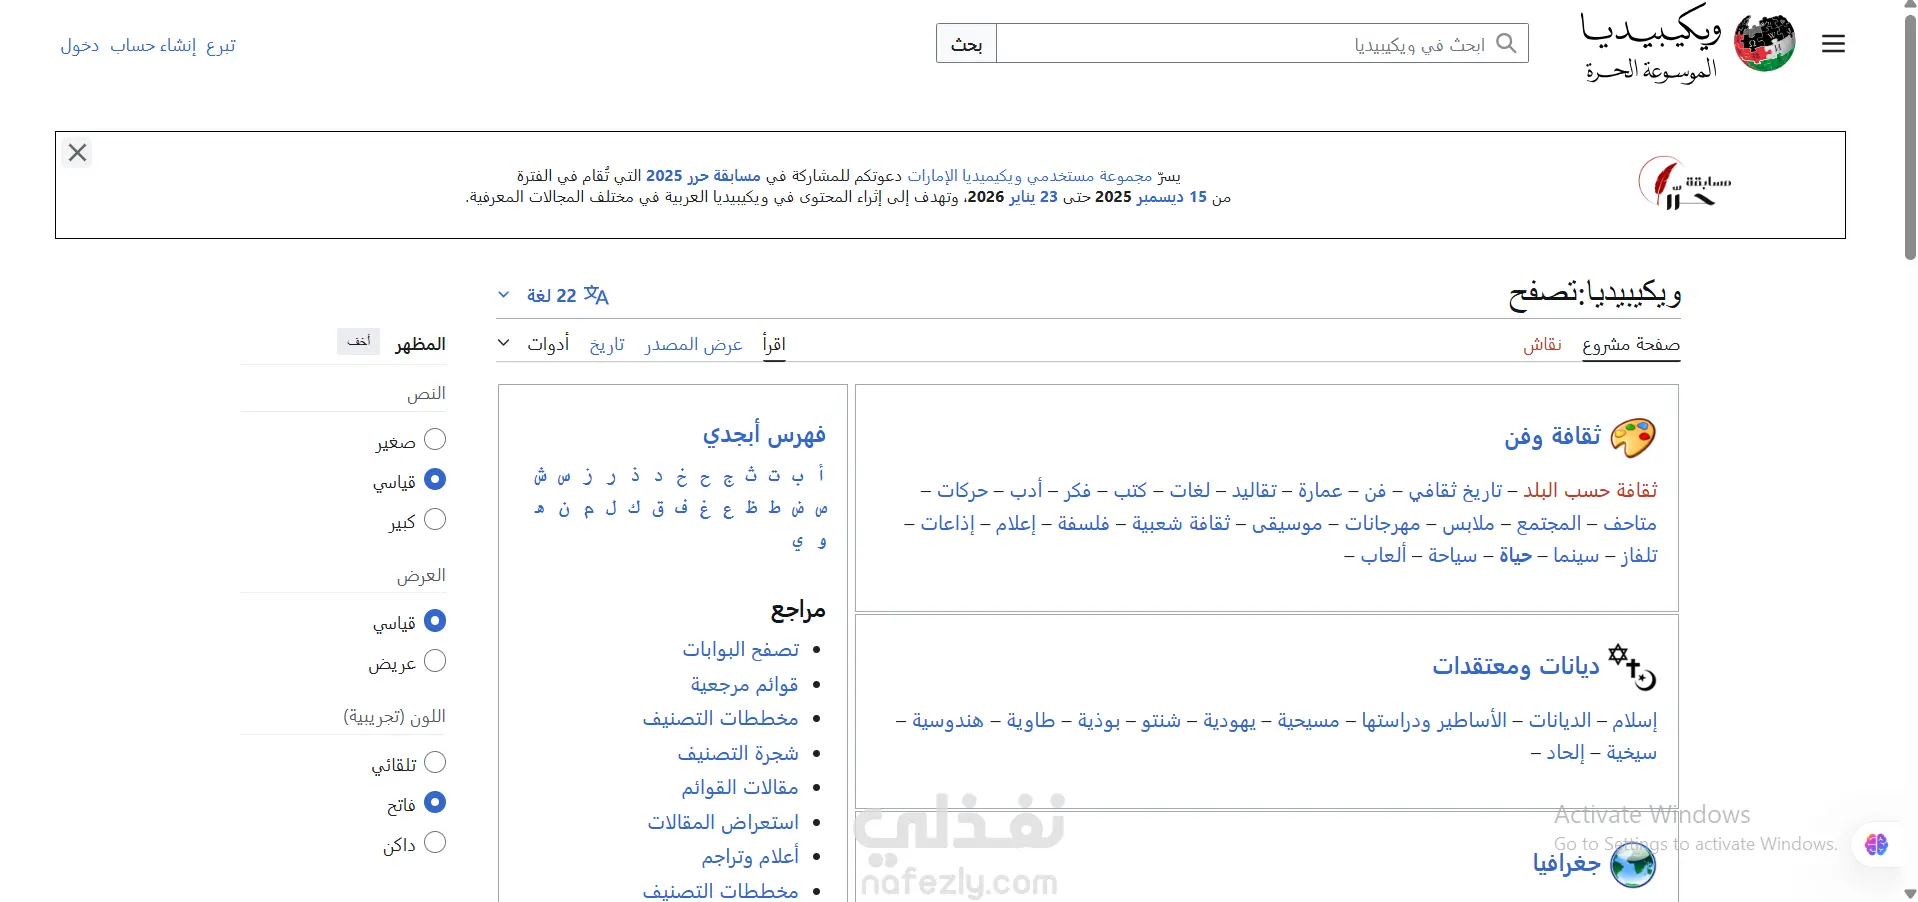Open the متاحف museums link
The image size is (1918, 902).
(x=1630, y=523)
